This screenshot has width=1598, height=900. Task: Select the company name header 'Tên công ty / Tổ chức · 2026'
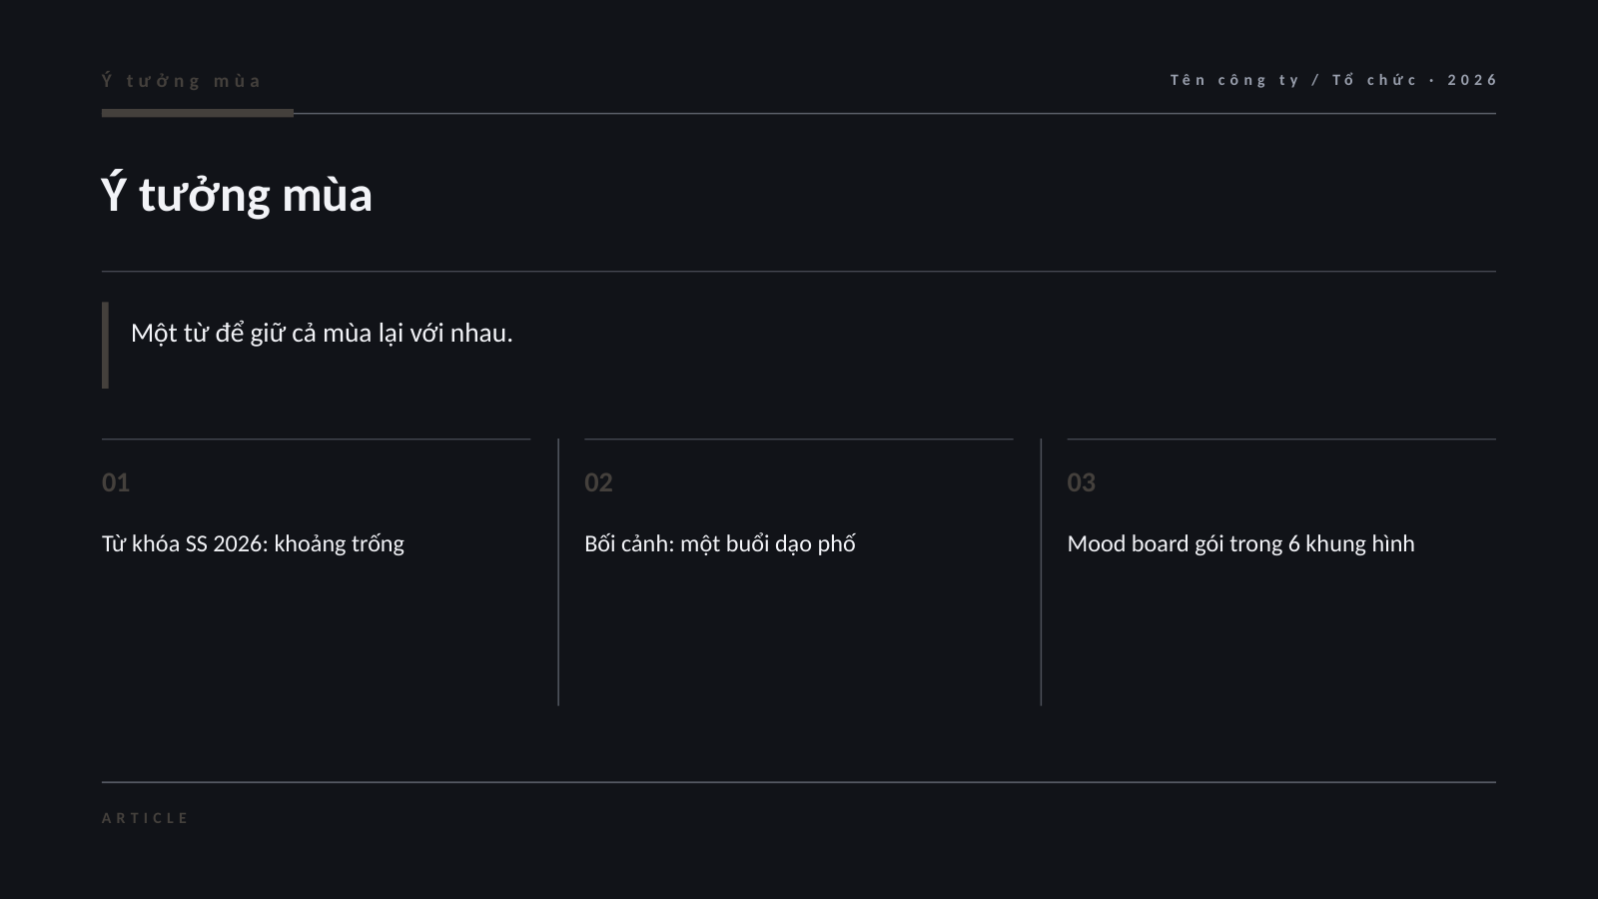pyautogui.click(x=1333, y=80)
